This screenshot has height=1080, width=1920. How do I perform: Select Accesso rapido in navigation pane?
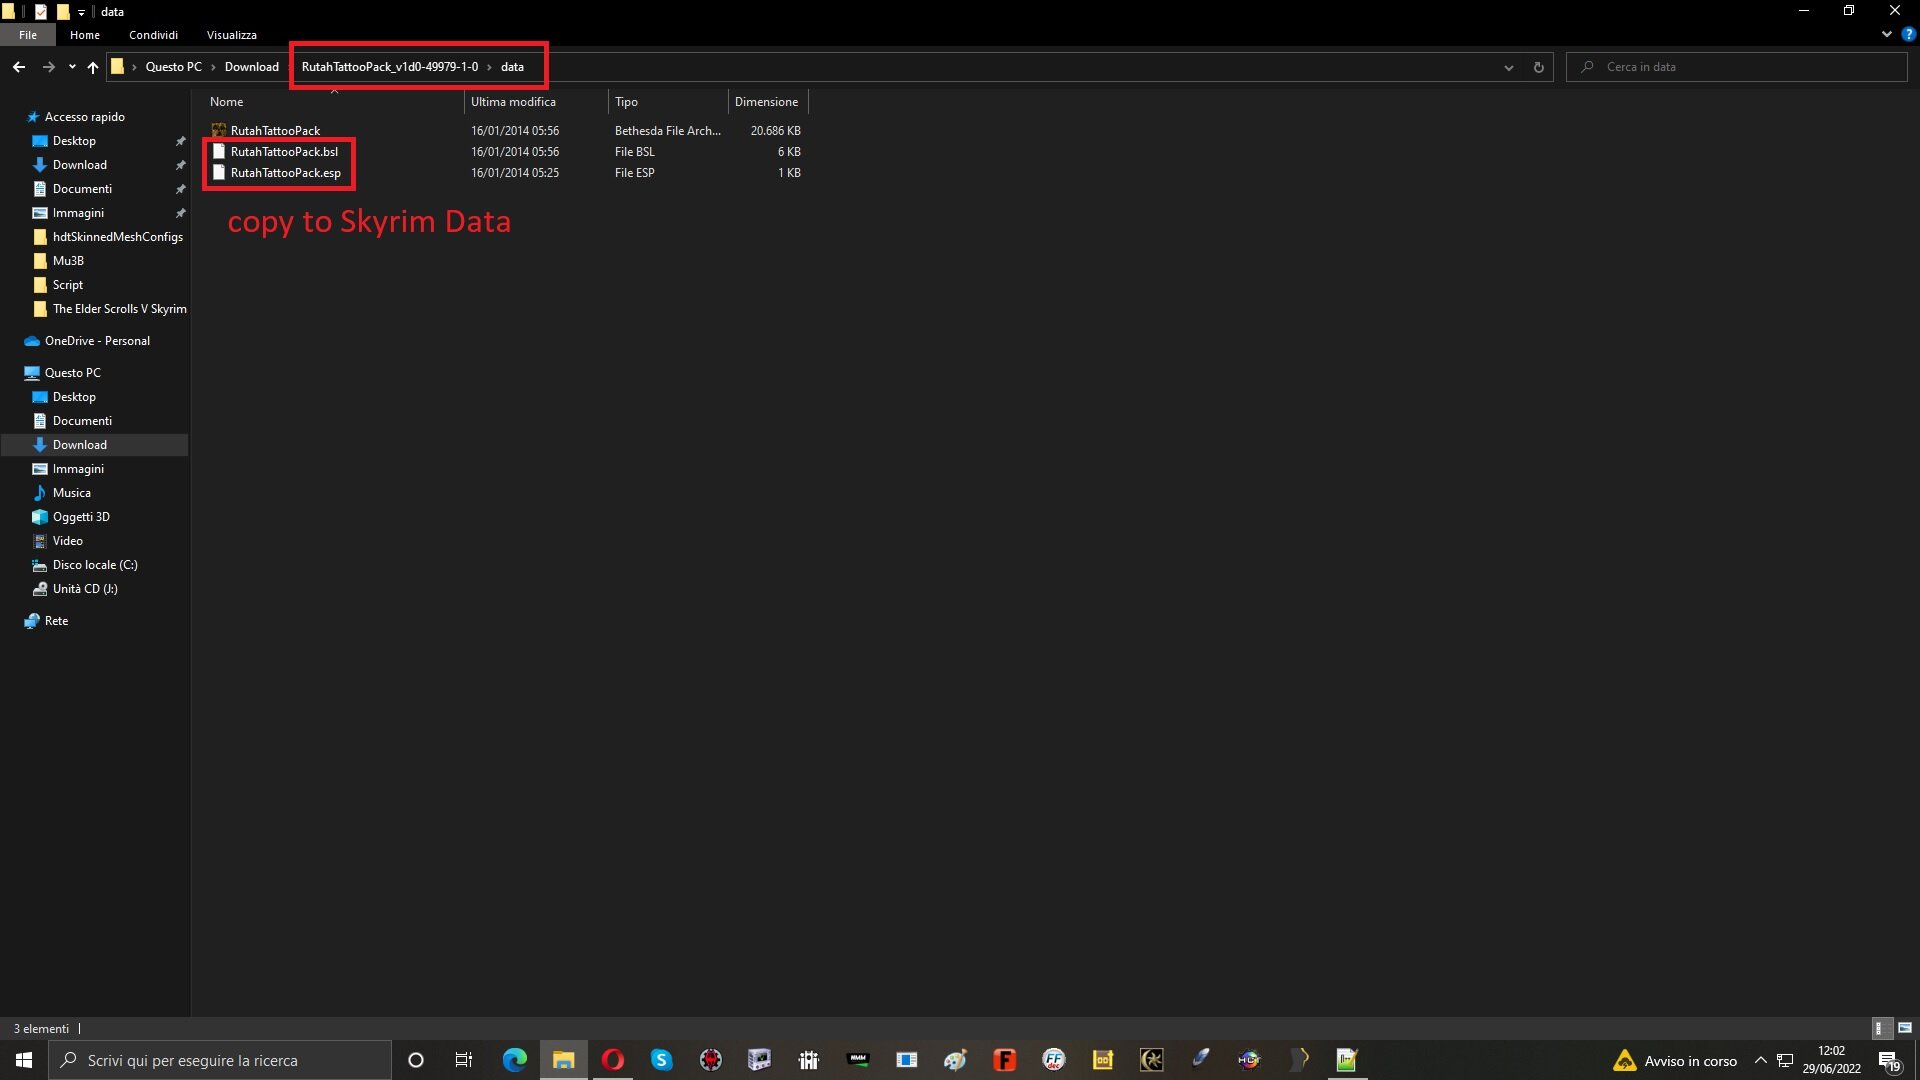click(x=84, y=117)
